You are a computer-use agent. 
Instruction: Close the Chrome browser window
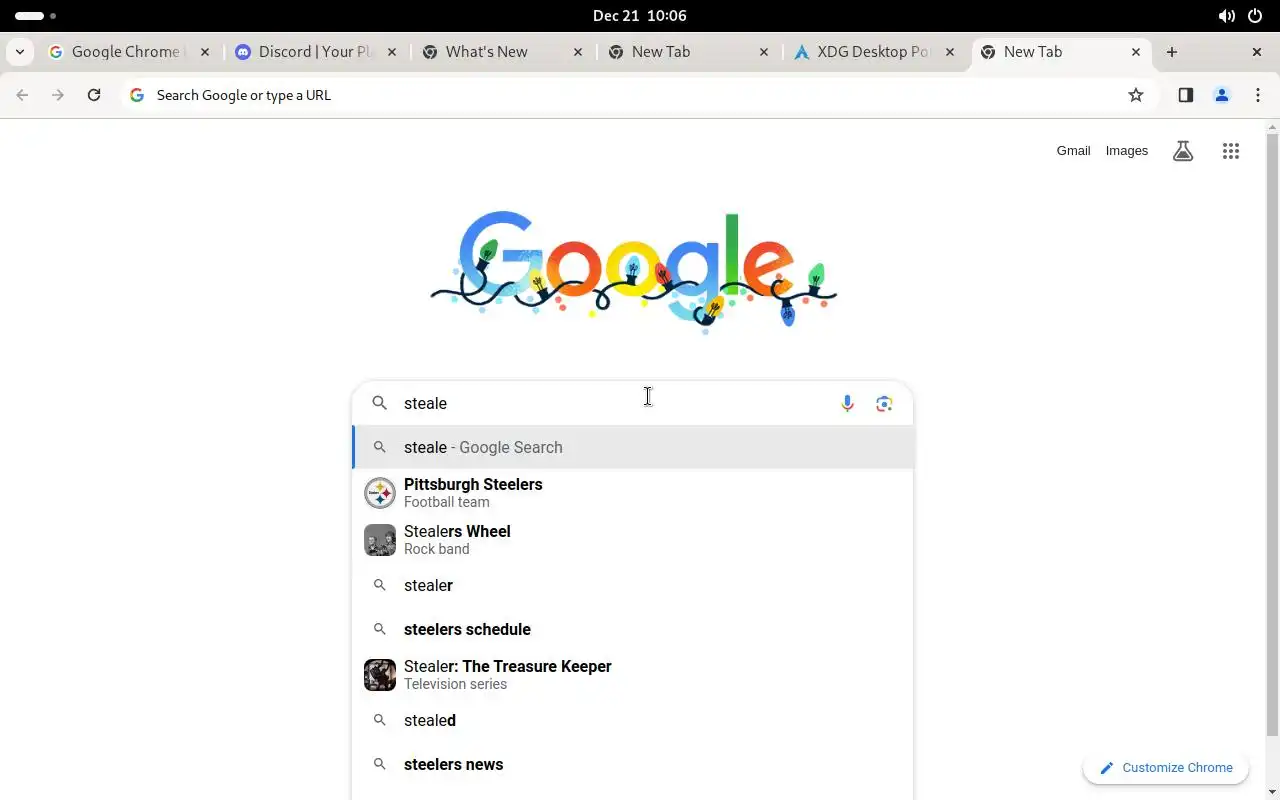click(x=1257, y=52)
